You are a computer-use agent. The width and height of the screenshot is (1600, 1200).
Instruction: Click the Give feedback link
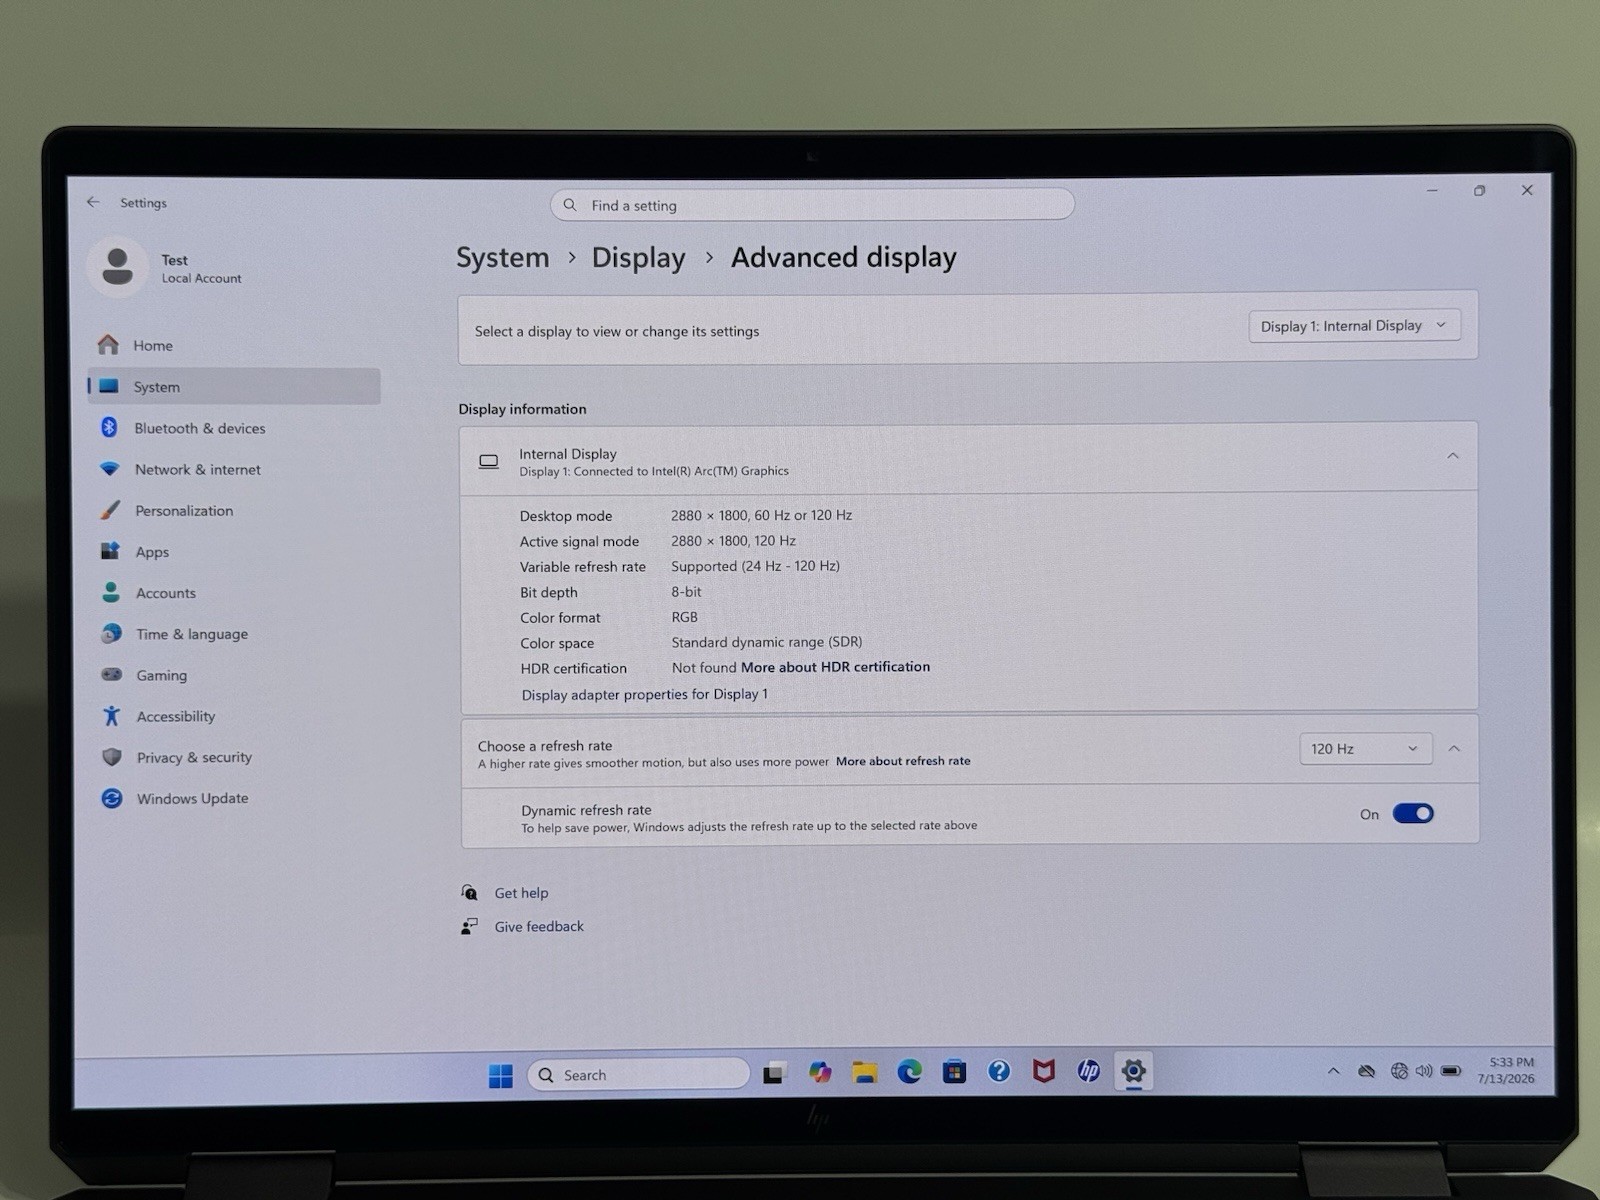539,927
